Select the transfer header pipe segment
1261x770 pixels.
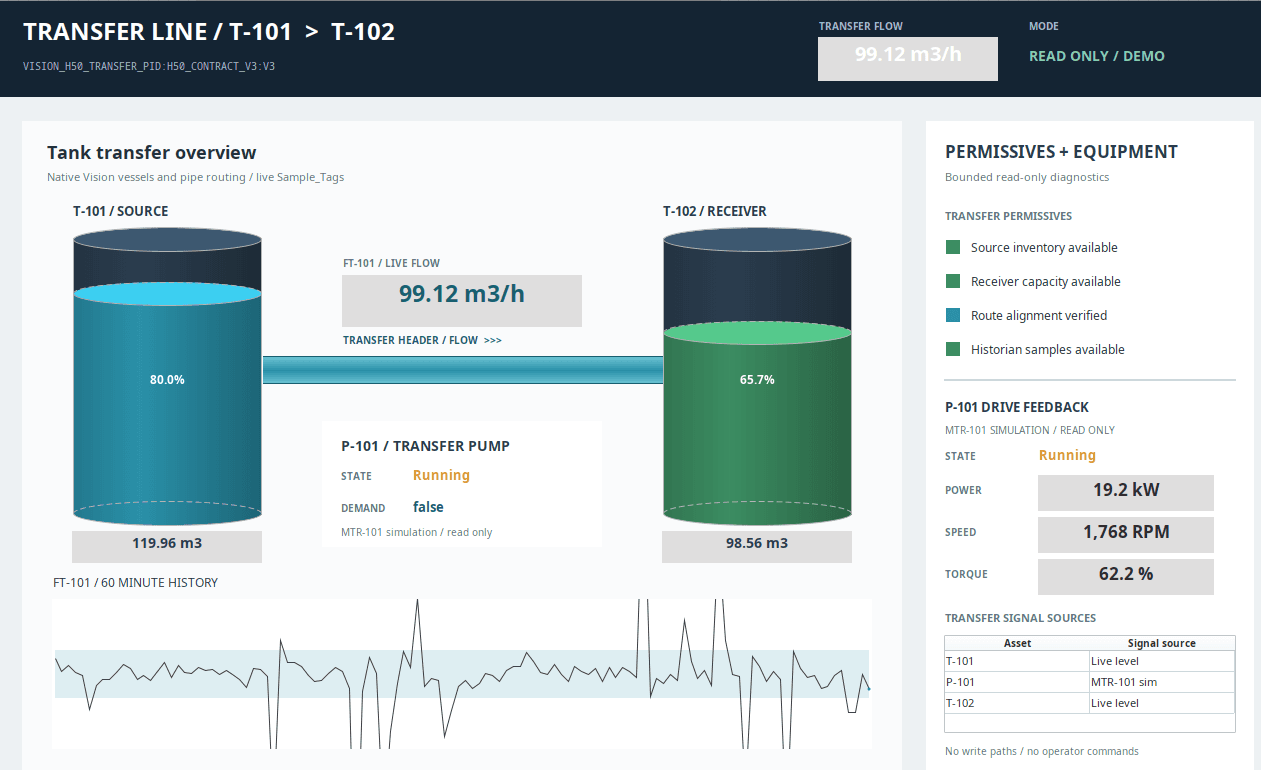click(x=462, y=370)
